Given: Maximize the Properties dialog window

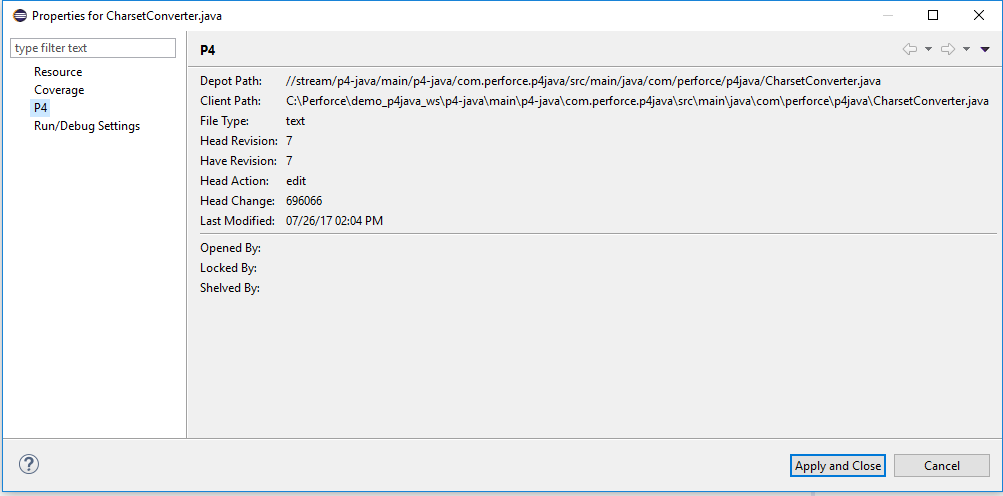Looking at the screenshot, I should click(933, 15).
